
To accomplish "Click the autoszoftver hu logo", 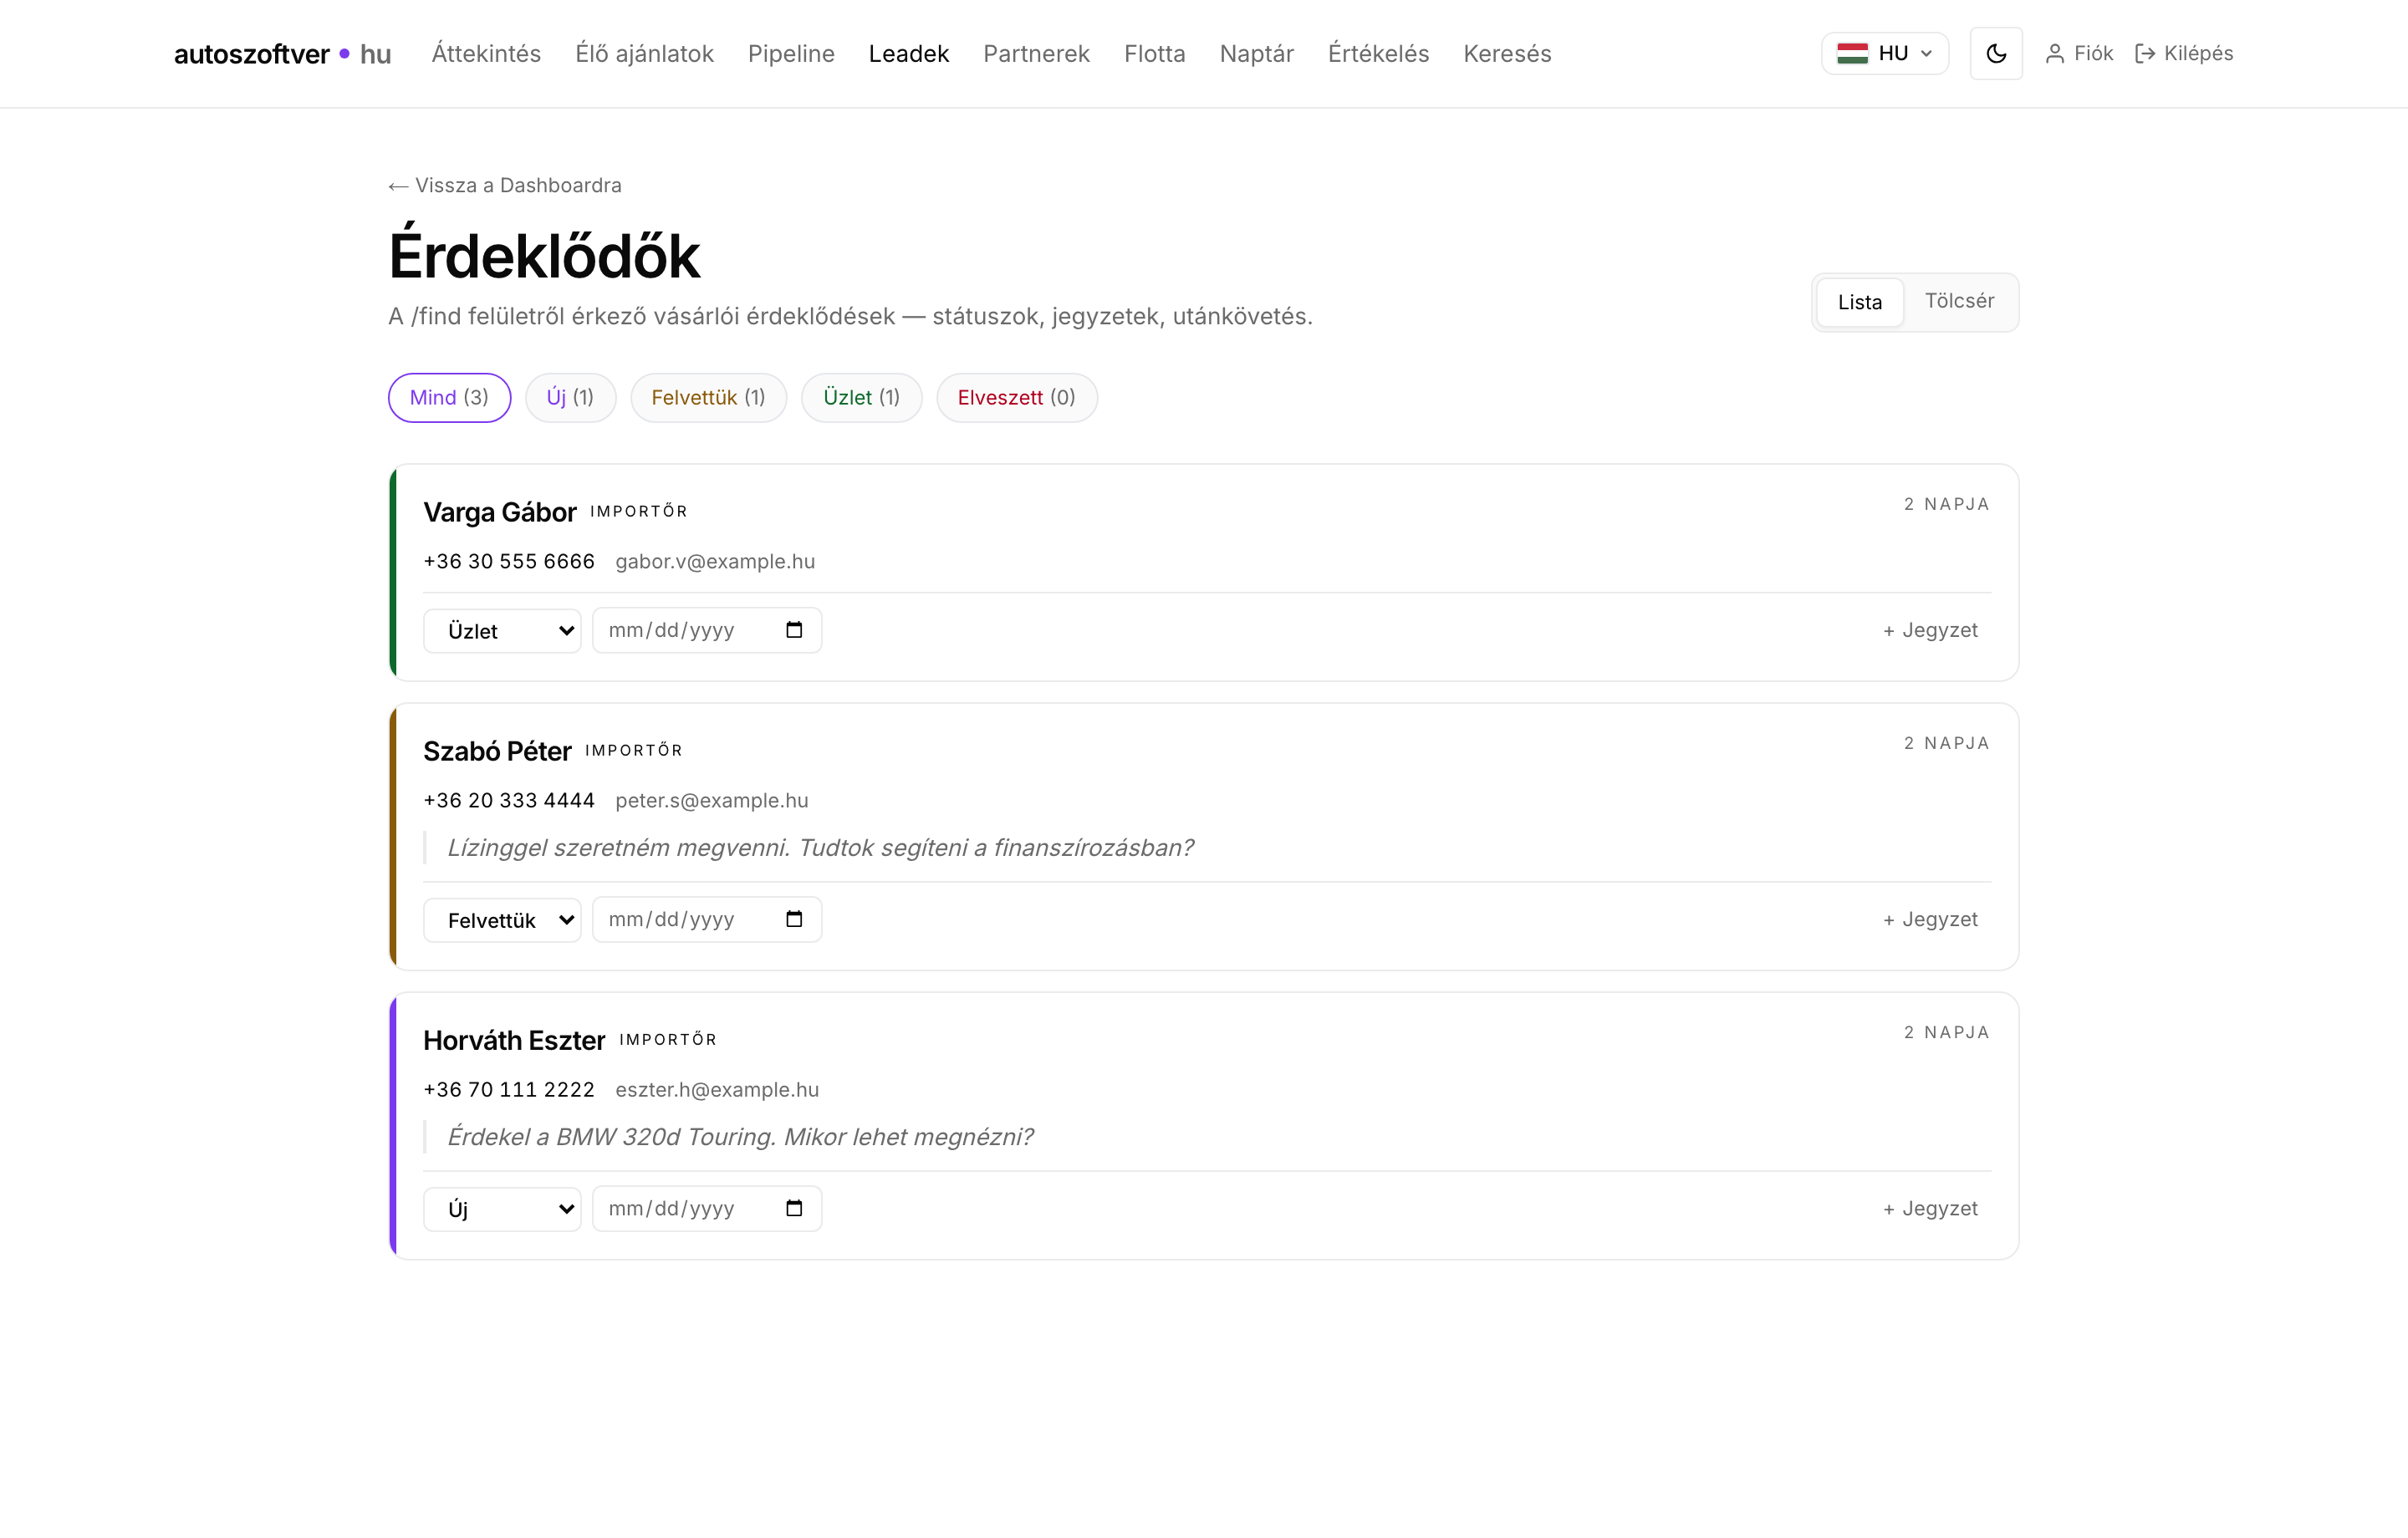I will pos(282,54).
